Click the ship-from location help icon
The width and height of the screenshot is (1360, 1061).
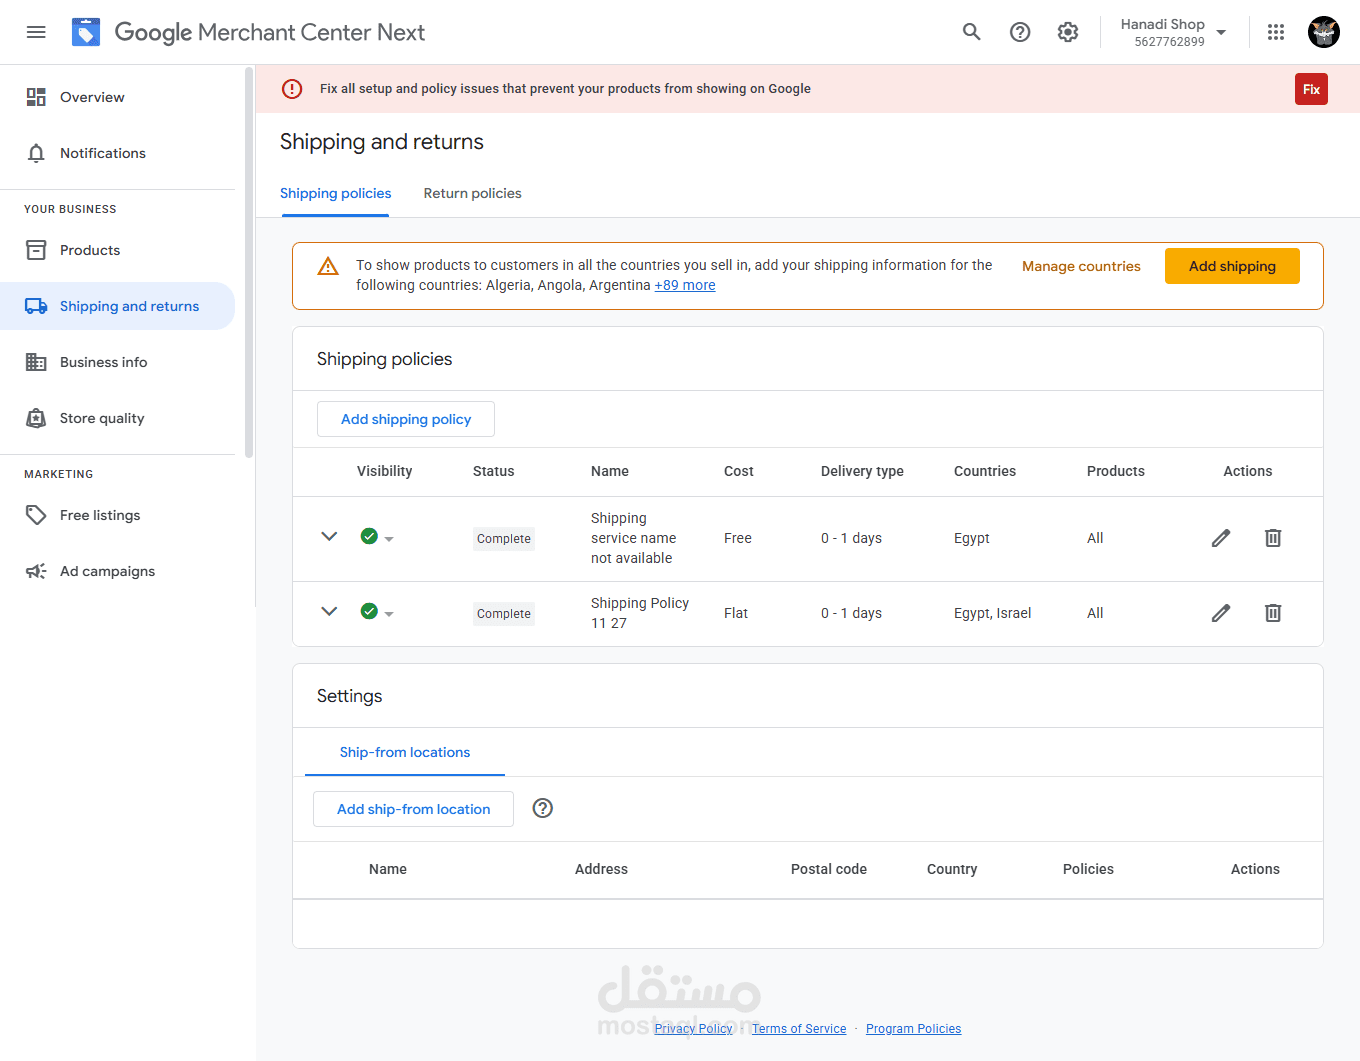pos(543,808)
